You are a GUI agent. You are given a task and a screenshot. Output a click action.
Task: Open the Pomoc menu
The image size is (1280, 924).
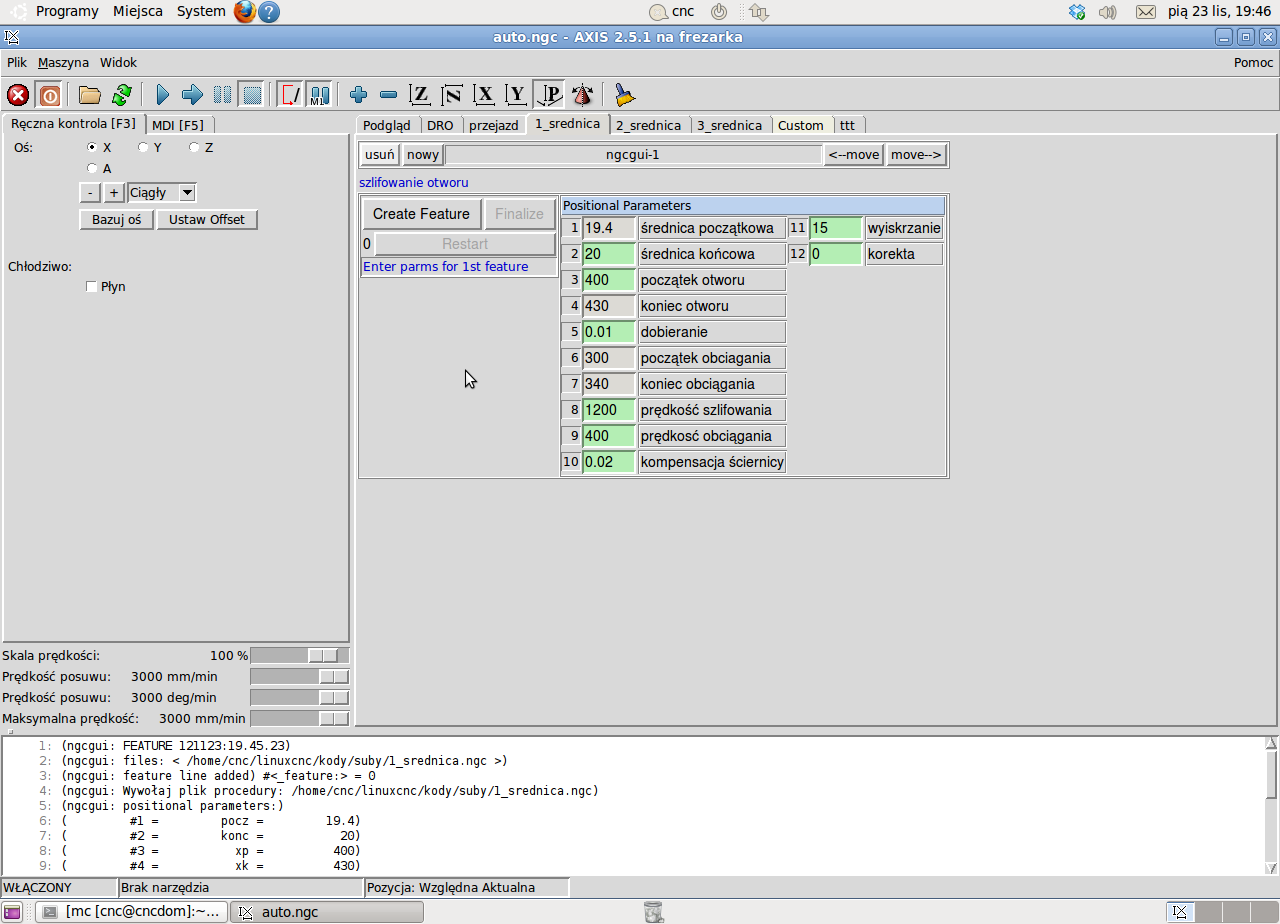click(x=1254, y=62)
